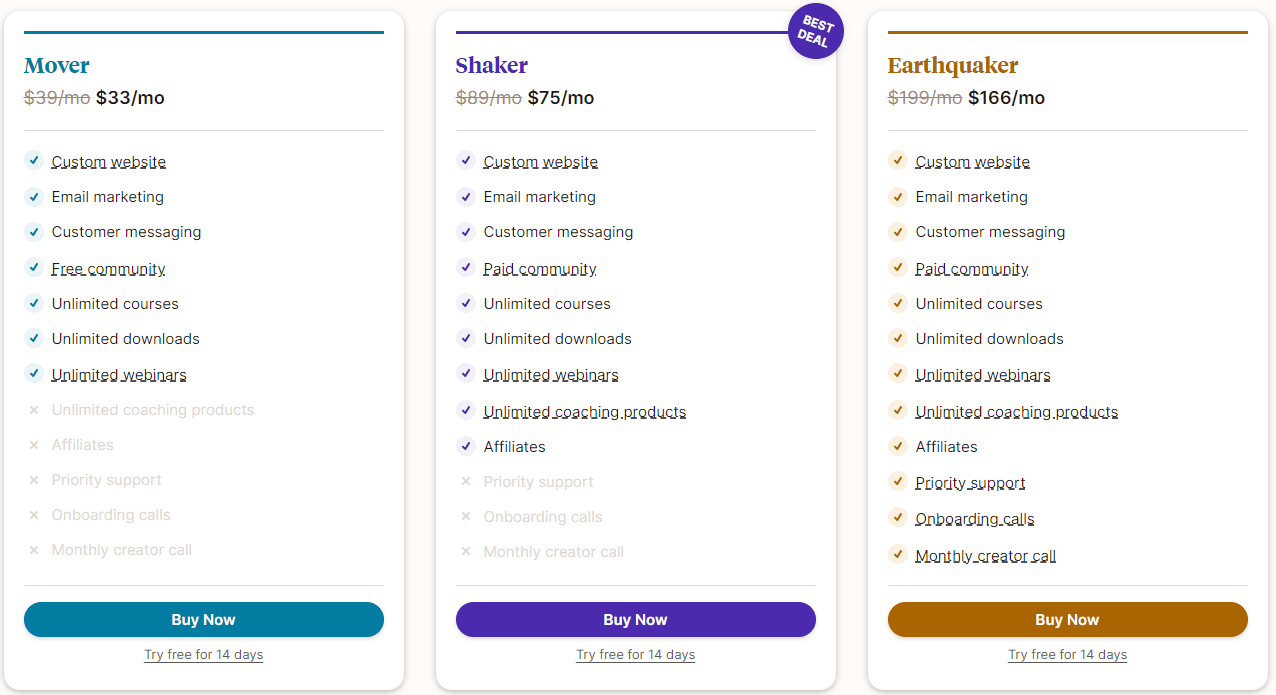Click the checkmark icon beside Shaker's Affiliates

466,446
